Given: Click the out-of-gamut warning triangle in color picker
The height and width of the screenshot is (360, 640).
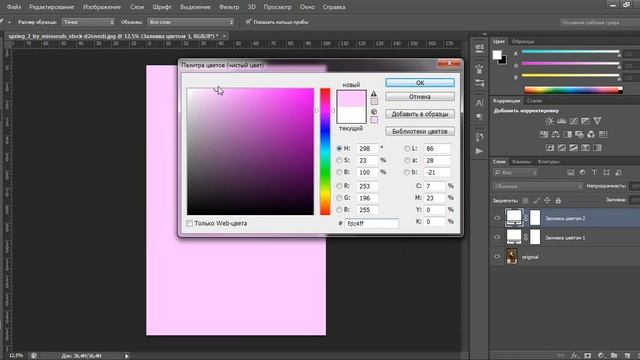Looking at the screenshot, I should click(374, 93).
